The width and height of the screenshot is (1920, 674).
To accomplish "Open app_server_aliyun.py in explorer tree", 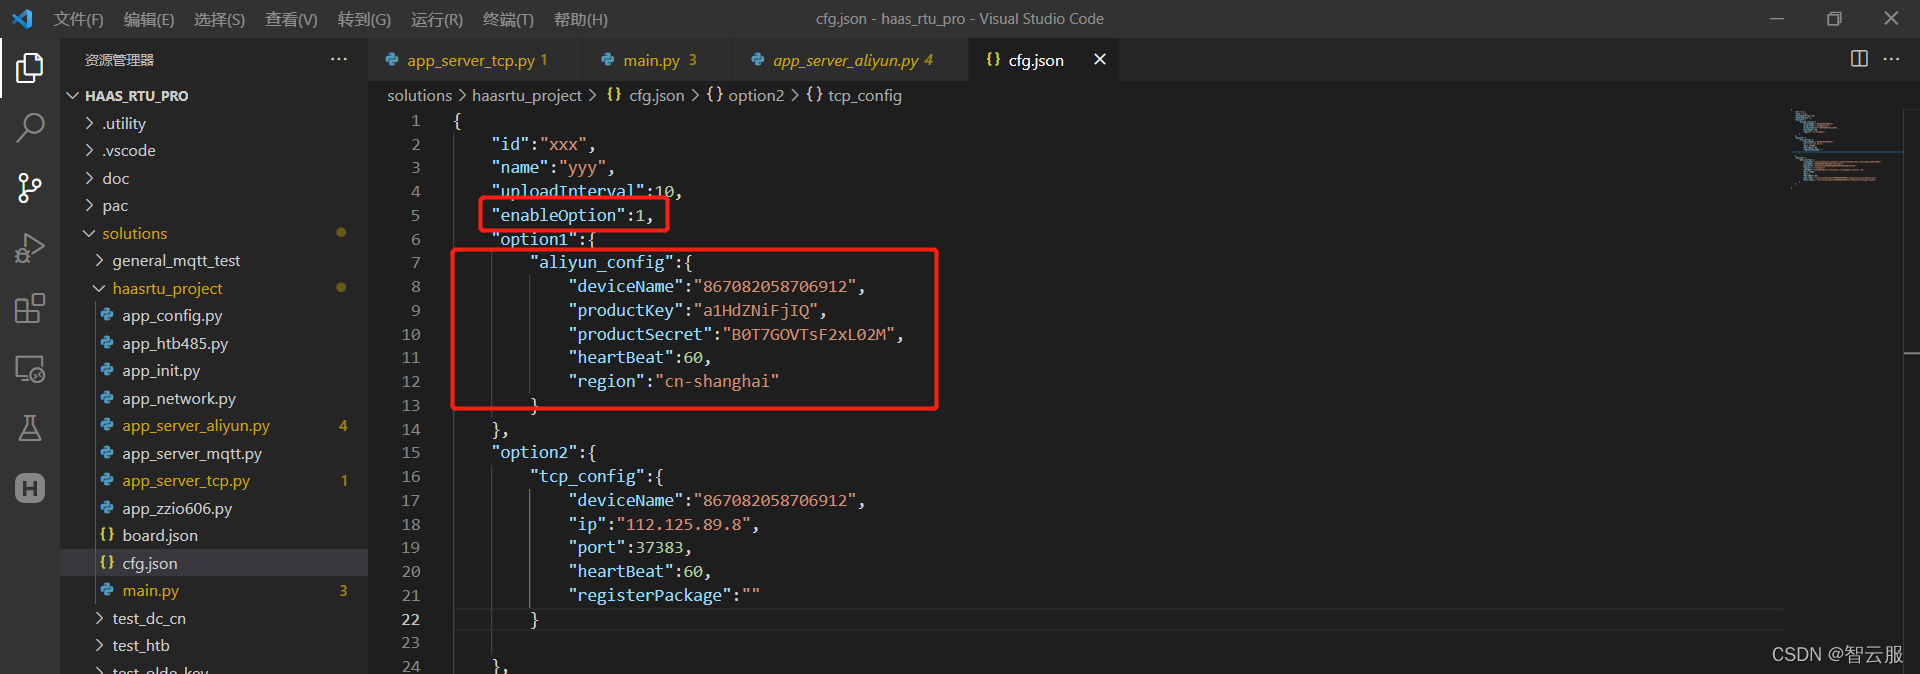I will [214, 425].
